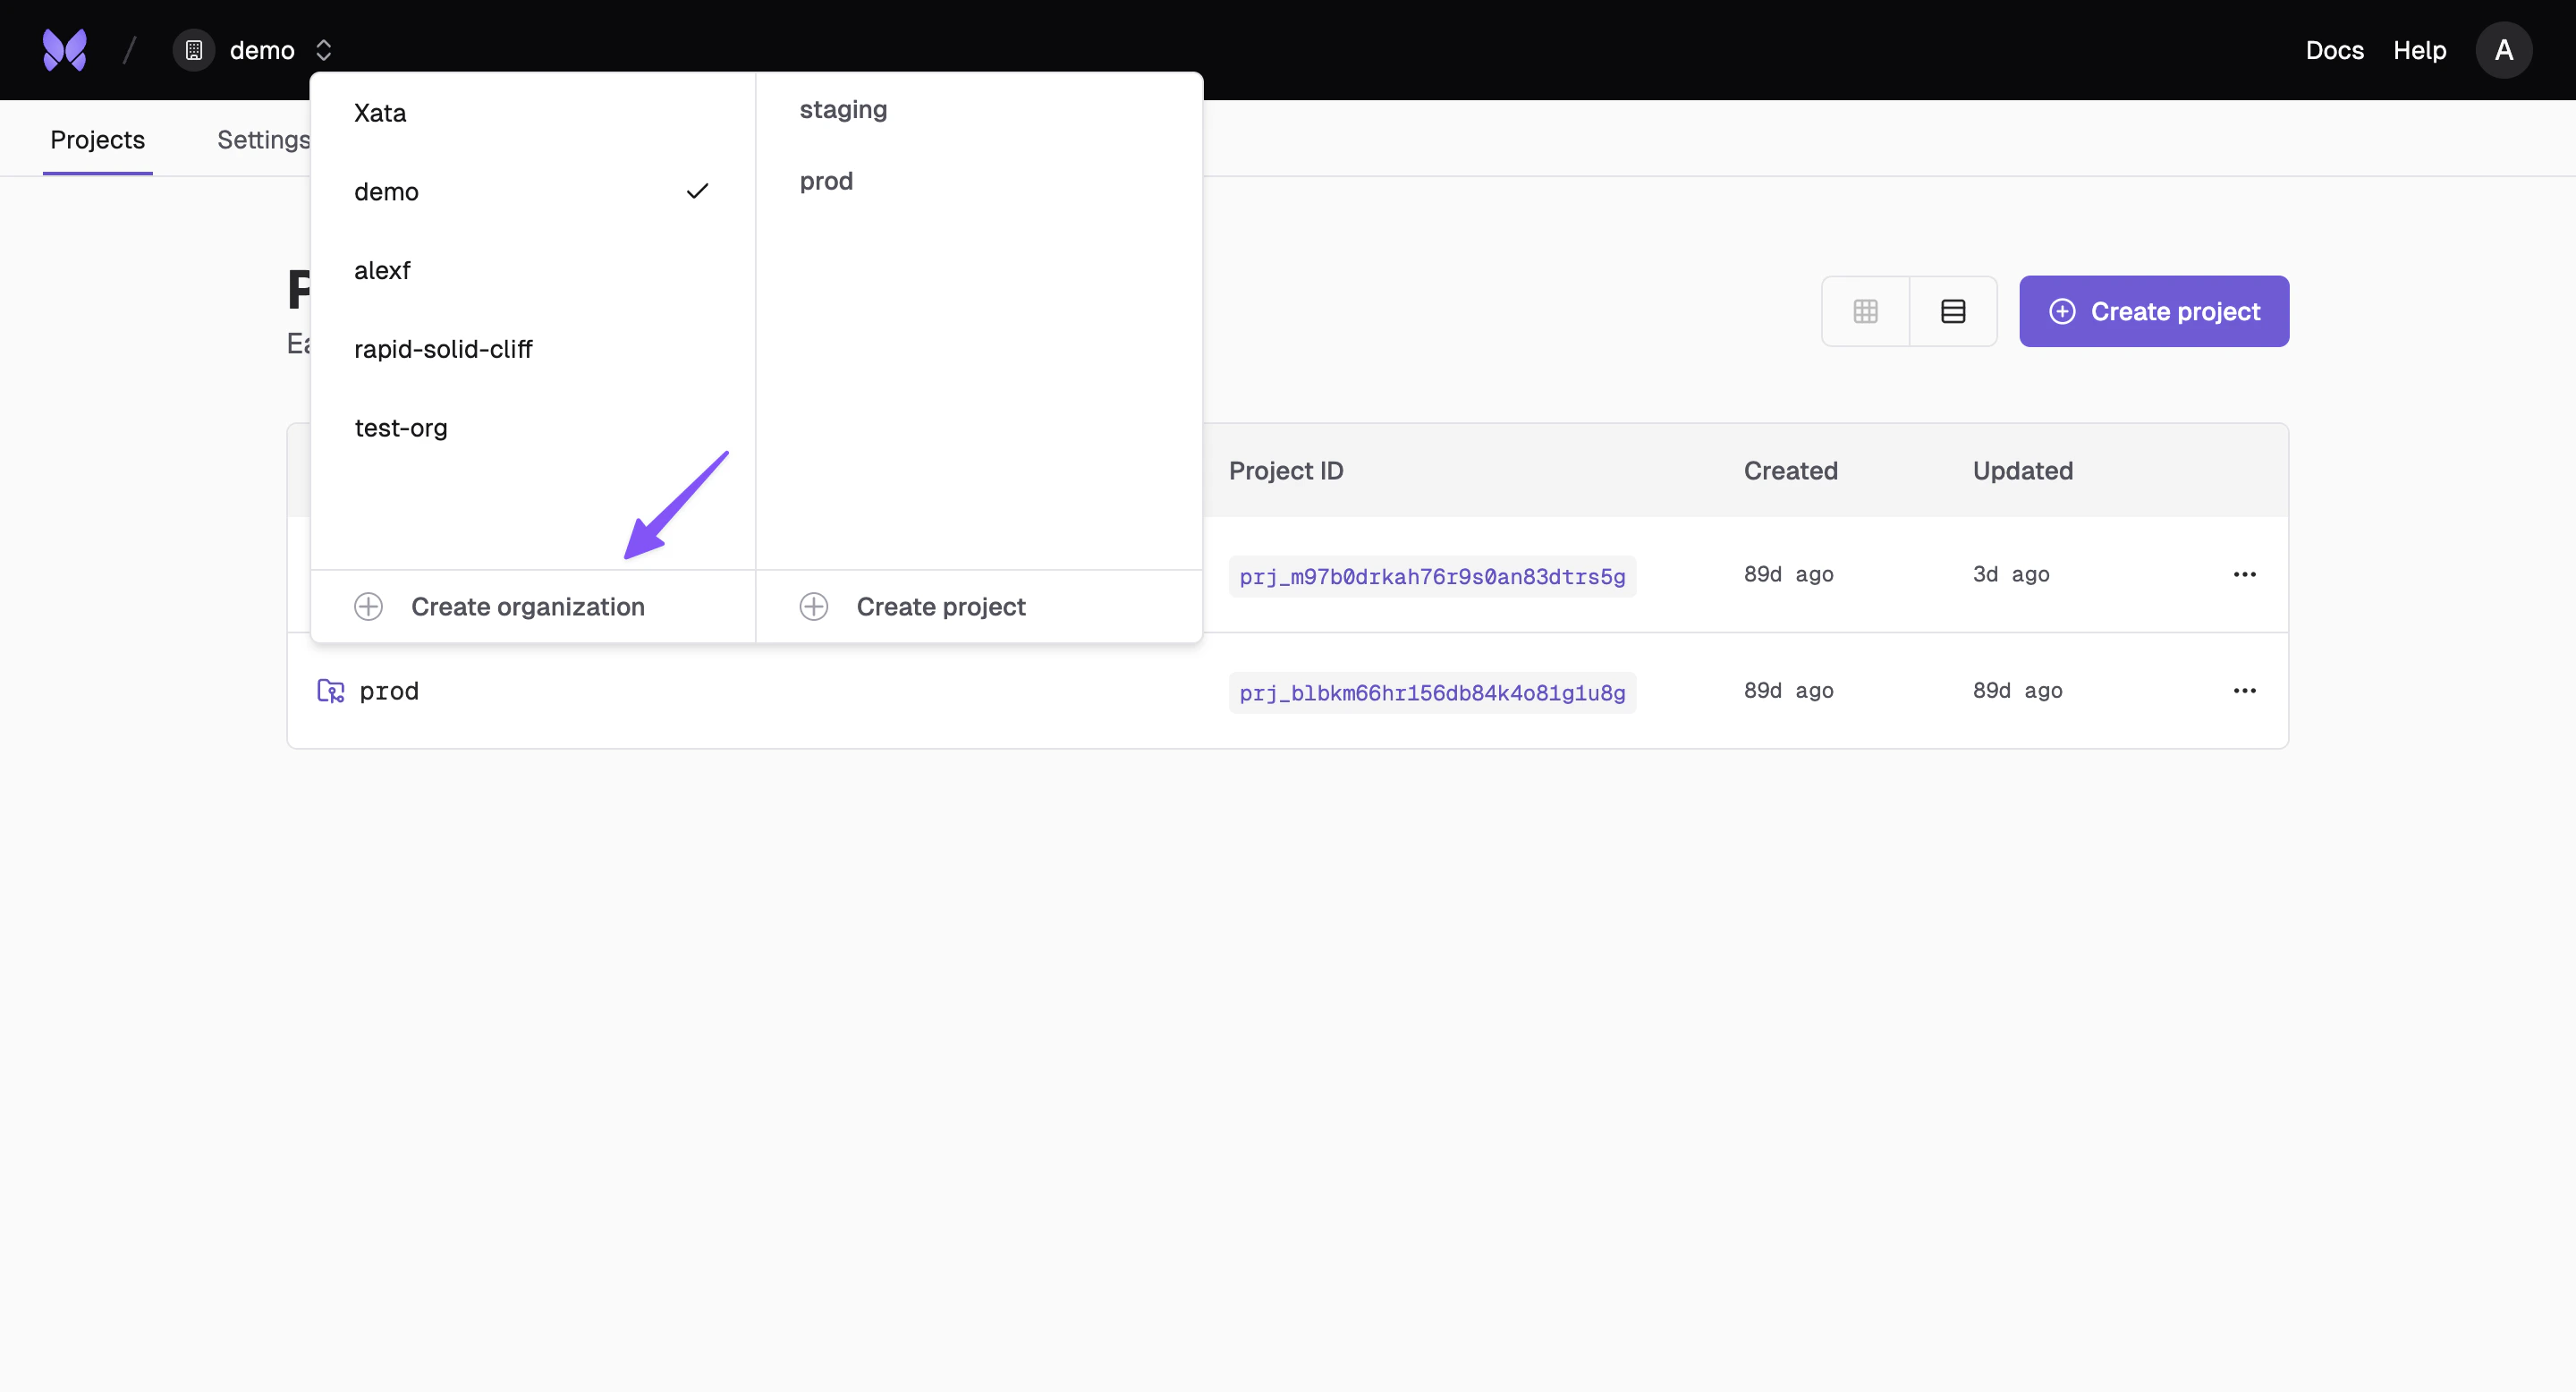
Task: Switch to grid view layout
Action: click(1865, 311)
